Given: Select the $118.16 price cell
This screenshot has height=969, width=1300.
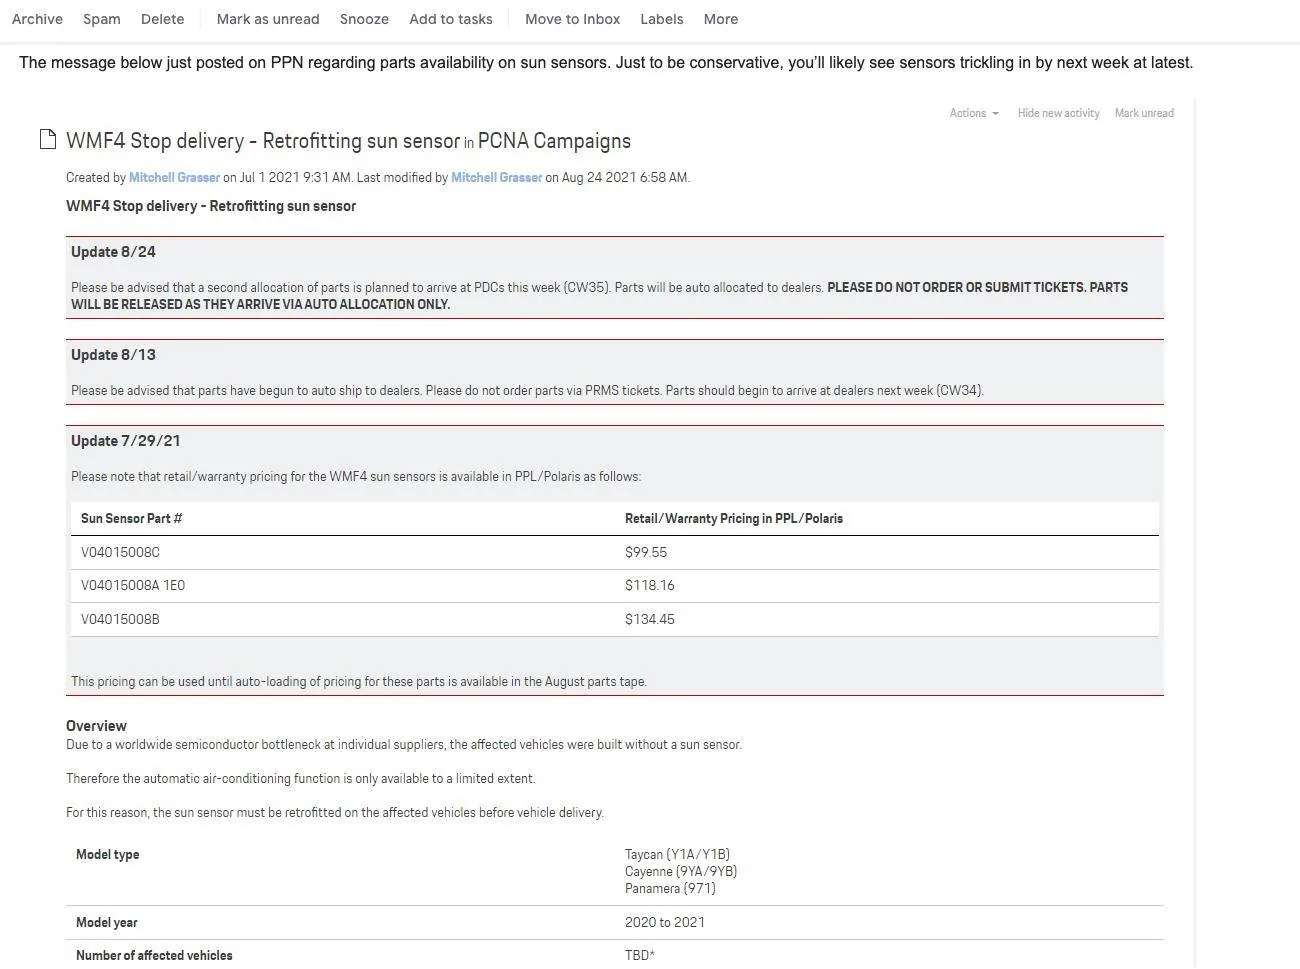Looking at the screenshot, I should click(650, 585).
